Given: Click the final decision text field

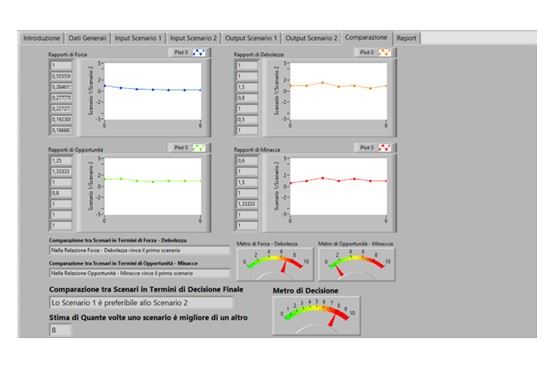Looking at the screenshot, I should [x=141, y=303].
